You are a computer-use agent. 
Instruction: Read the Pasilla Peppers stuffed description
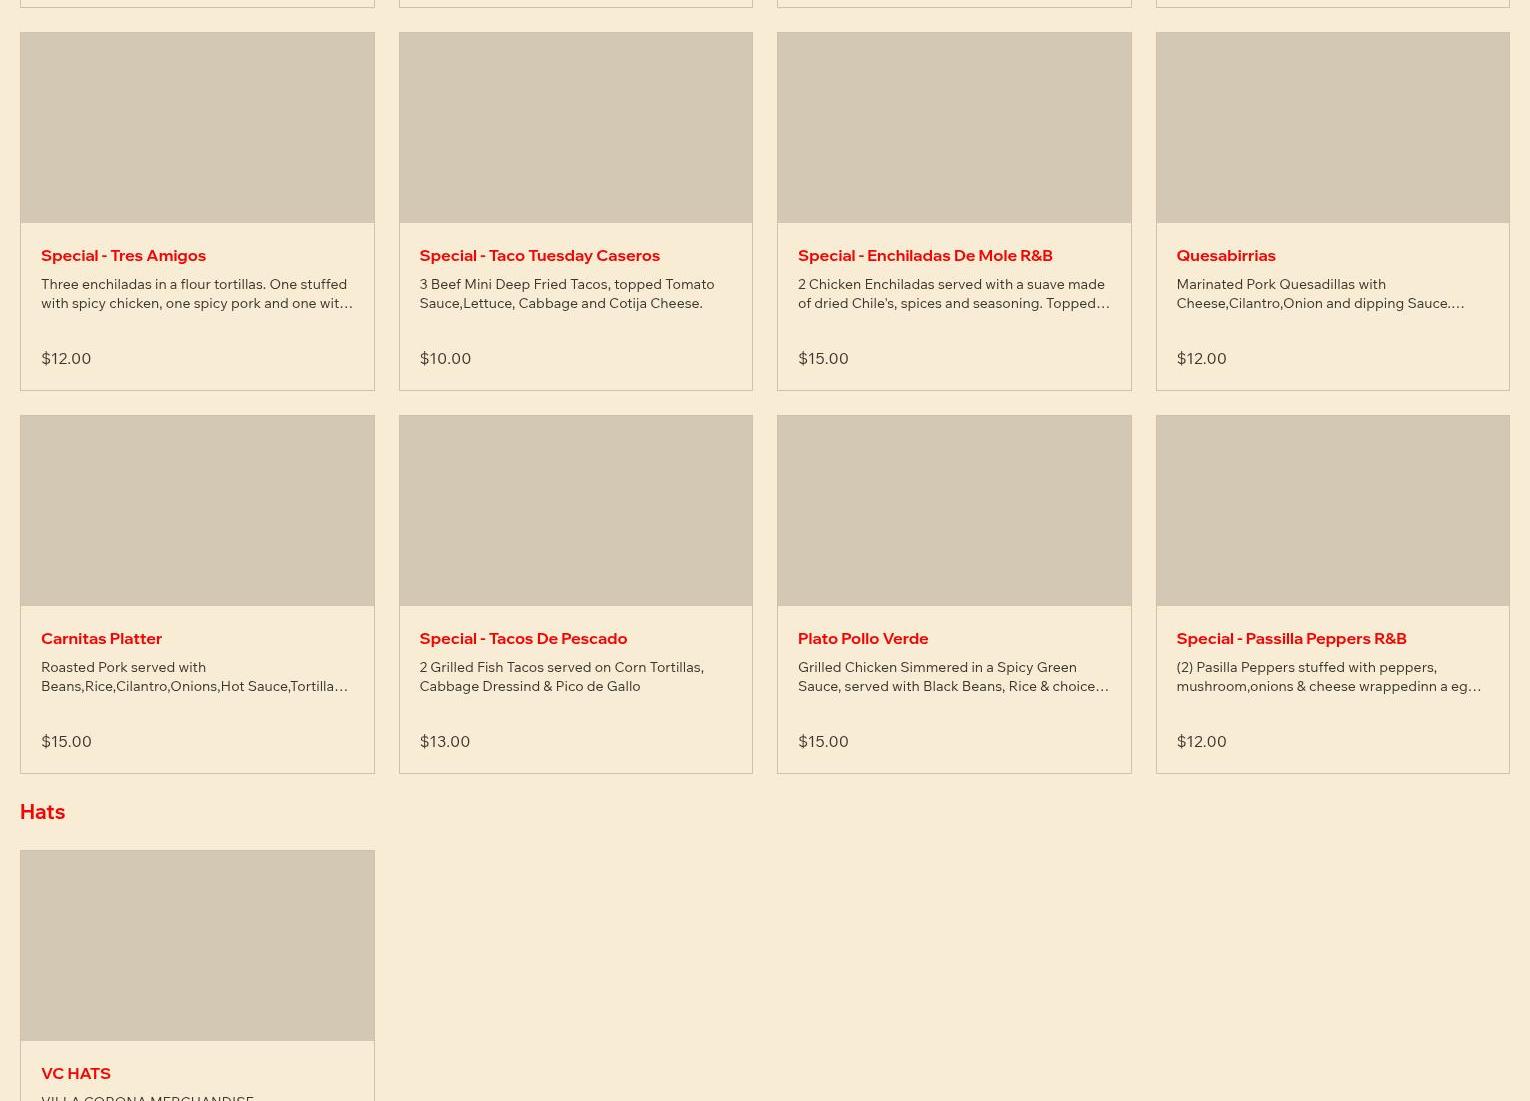[x=1329, y=676]
